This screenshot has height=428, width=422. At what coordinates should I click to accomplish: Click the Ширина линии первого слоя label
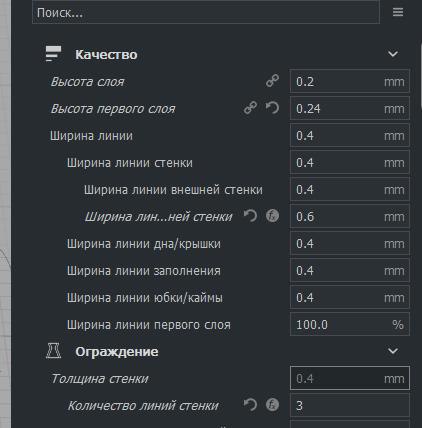tap(148, 325)
